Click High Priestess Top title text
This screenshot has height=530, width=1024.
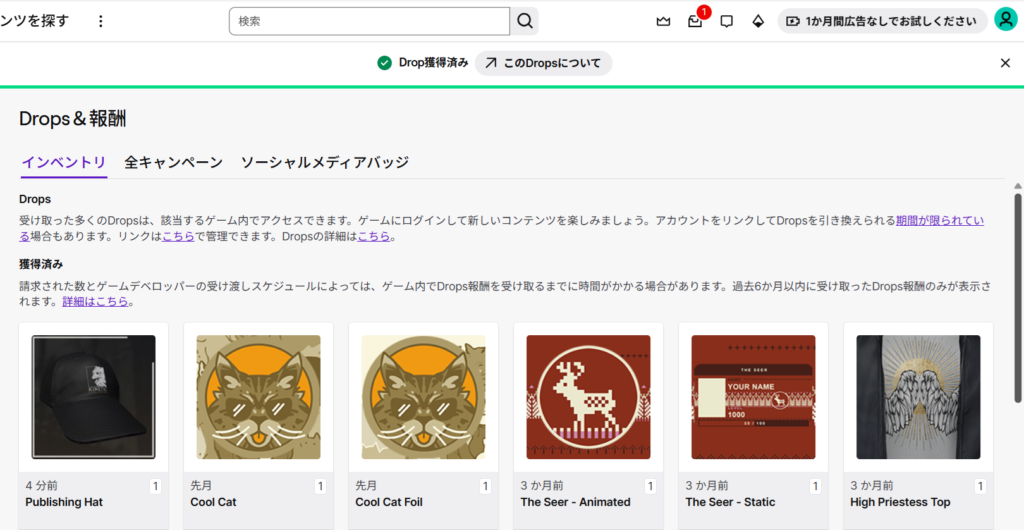(901, 503)
